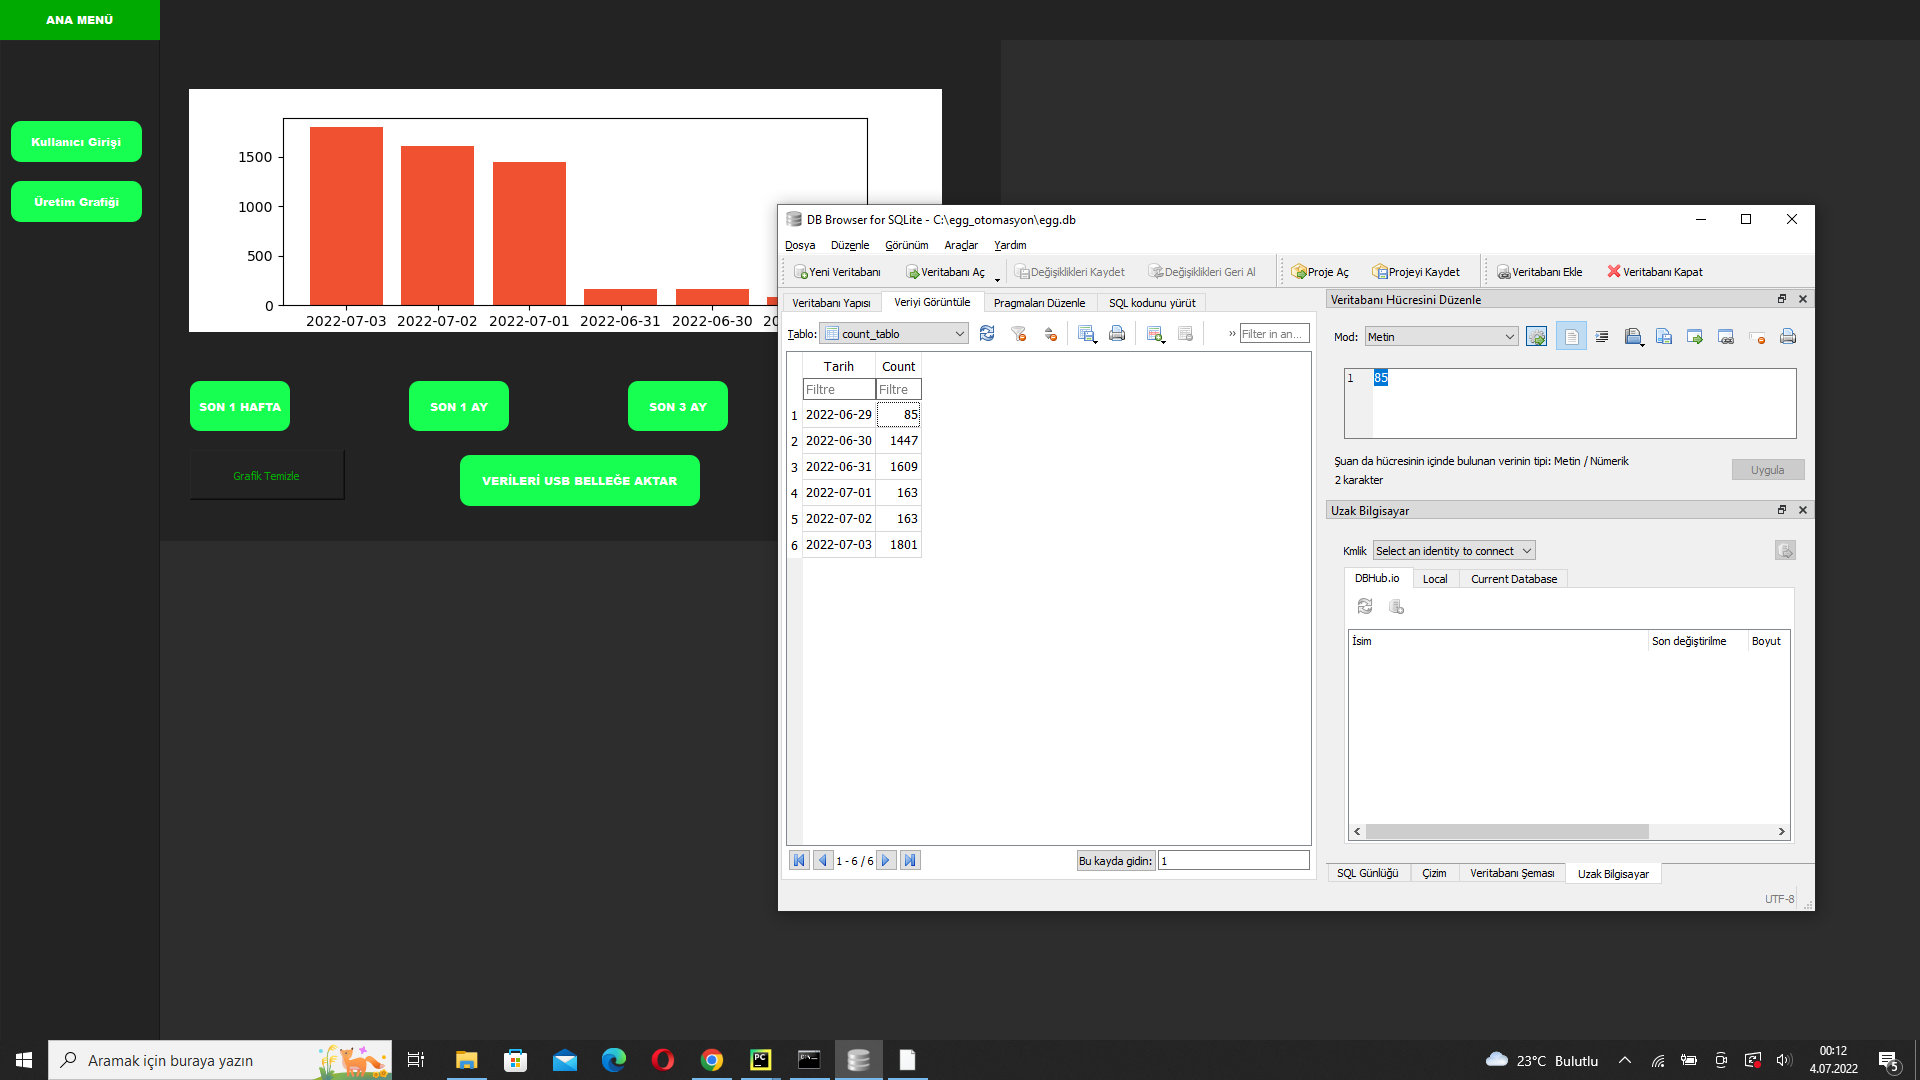Go to the first record navigation icon
This screenshot has height=1080, width=1920.
pyautogui.click(x=799, y=860)
